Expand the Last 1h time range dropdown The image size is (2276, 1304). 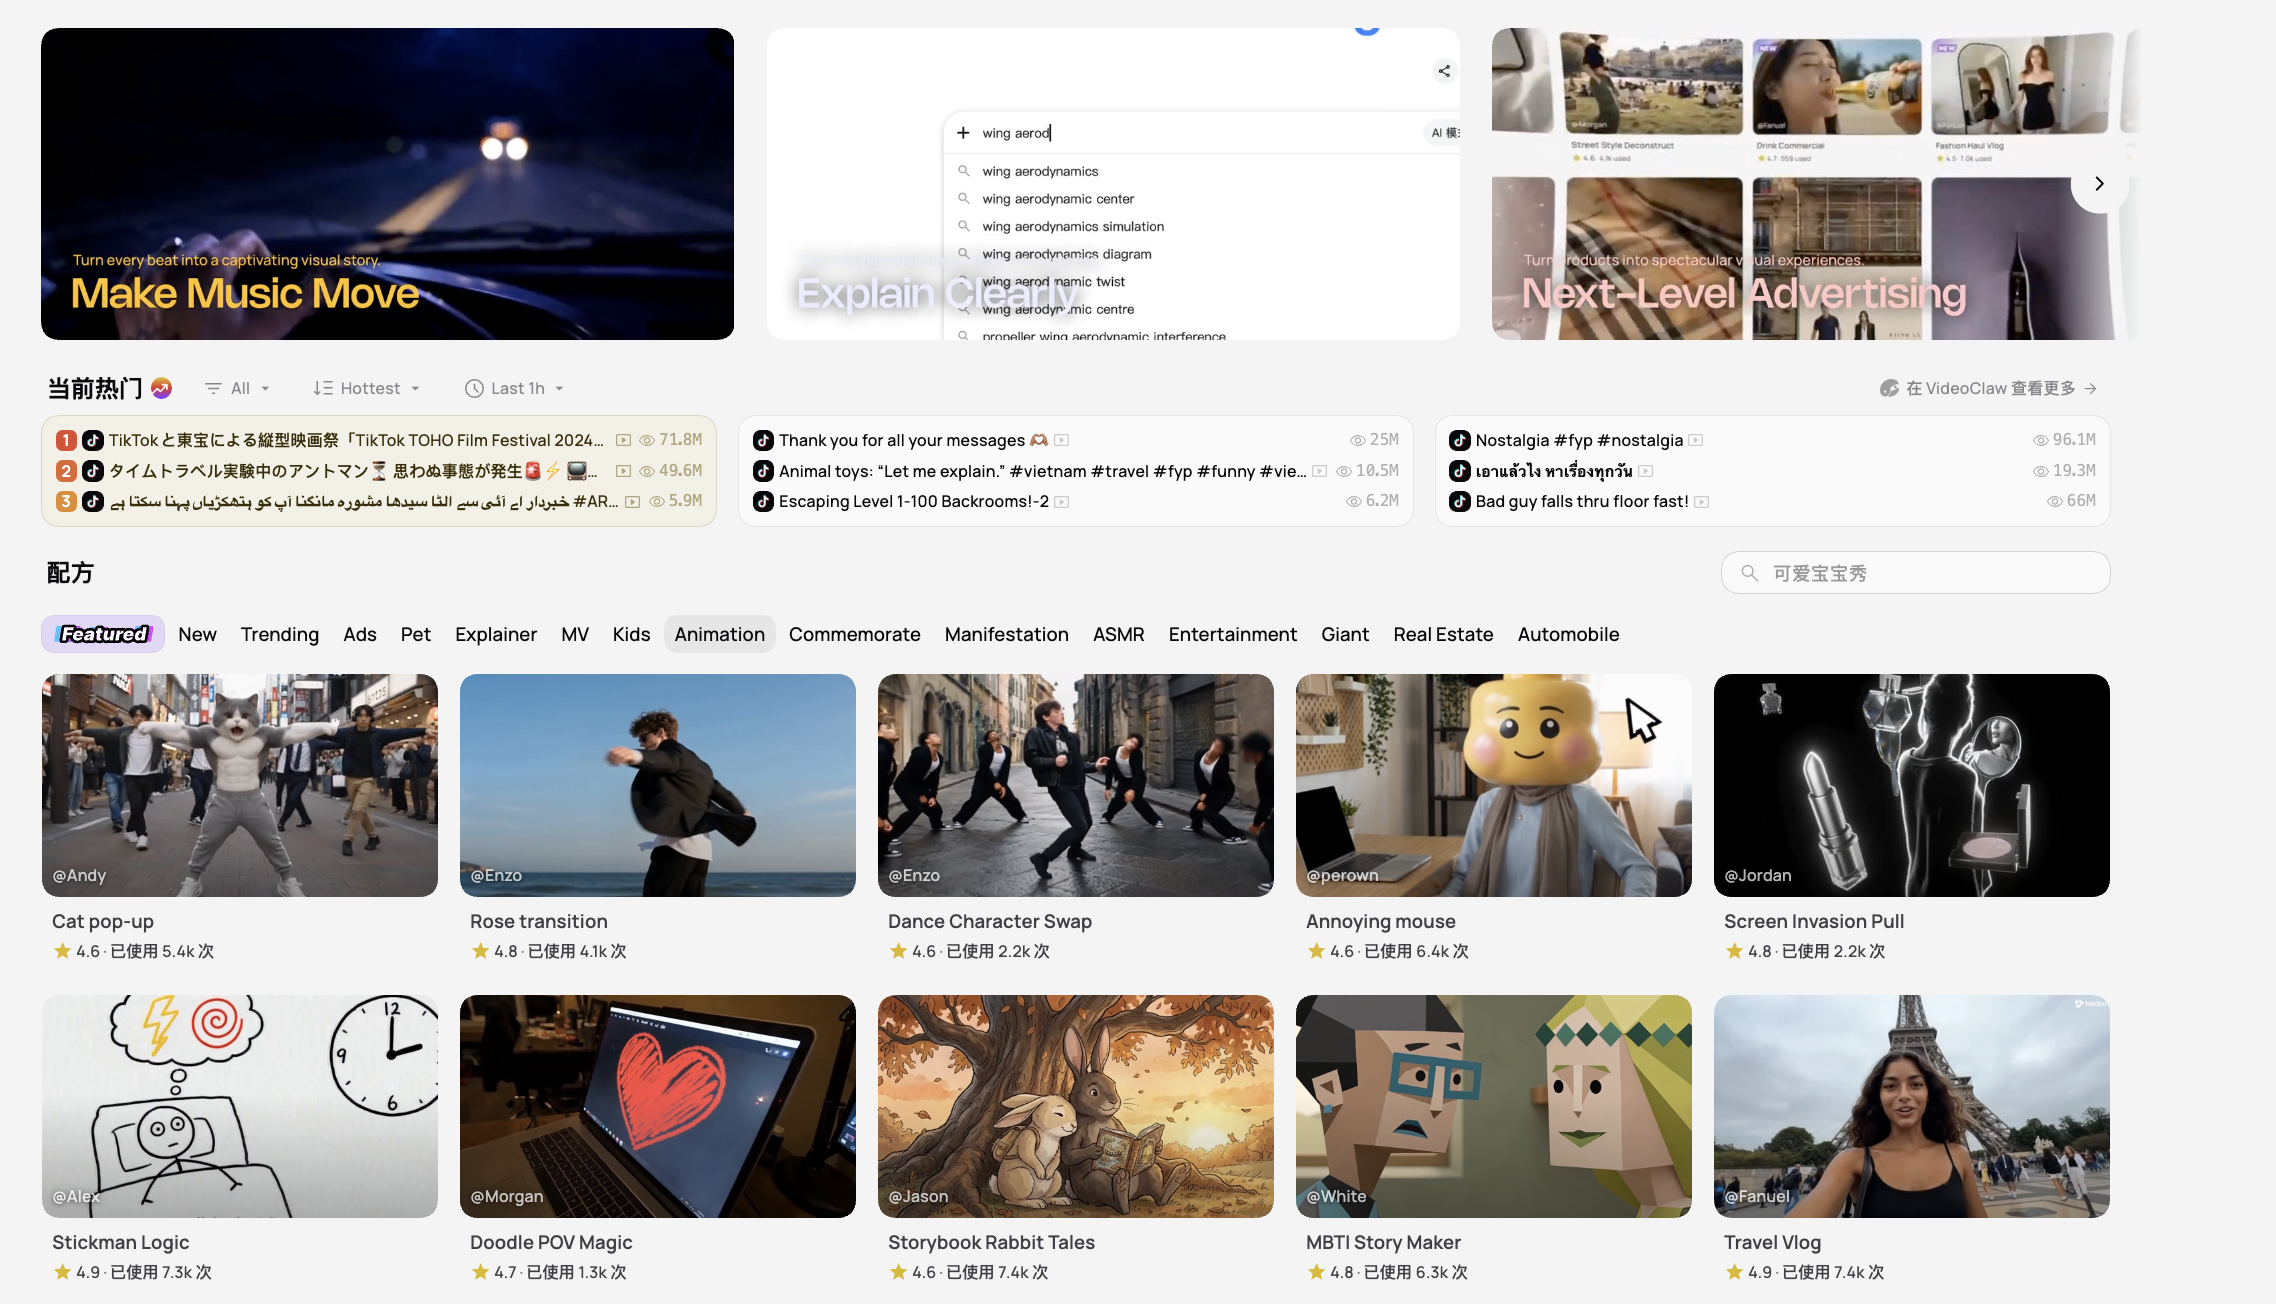click(x=515, y=388)
